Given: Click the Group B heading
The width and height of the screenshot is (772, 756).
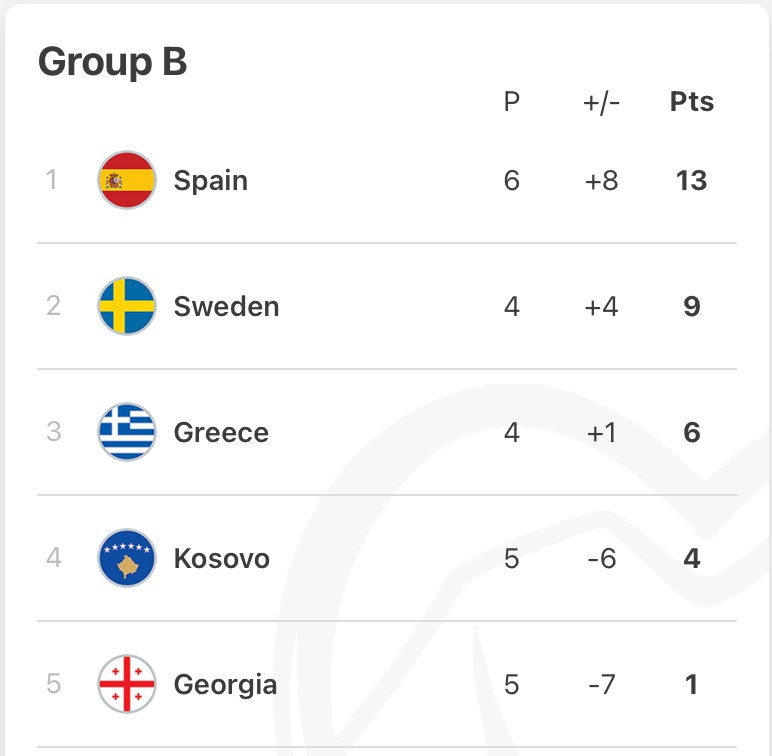Looking at the screenshot, I should coord(113,62).
